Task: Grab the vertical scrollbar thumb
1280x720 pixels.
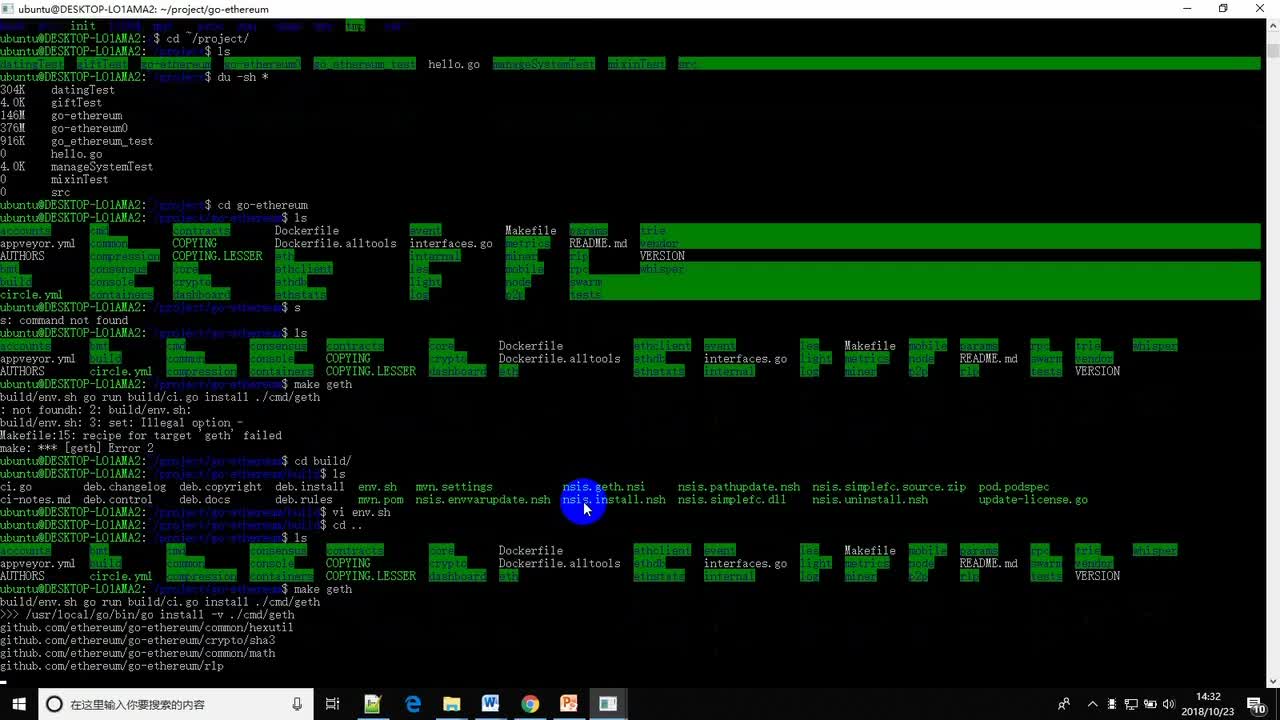Action: [x=1272, y=52]
